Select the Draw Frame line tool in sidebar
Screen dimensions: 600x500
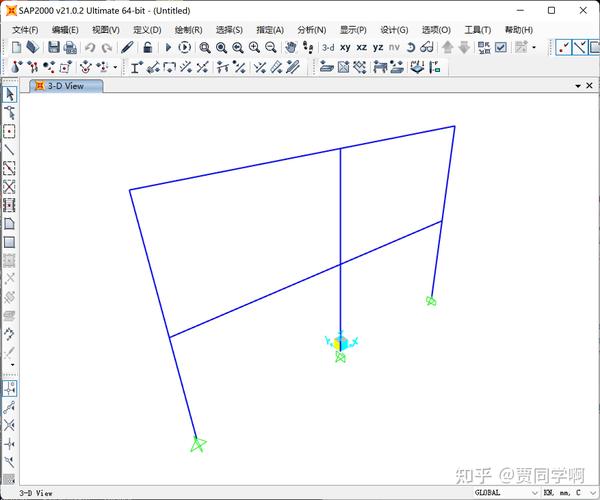pos(9,150)
